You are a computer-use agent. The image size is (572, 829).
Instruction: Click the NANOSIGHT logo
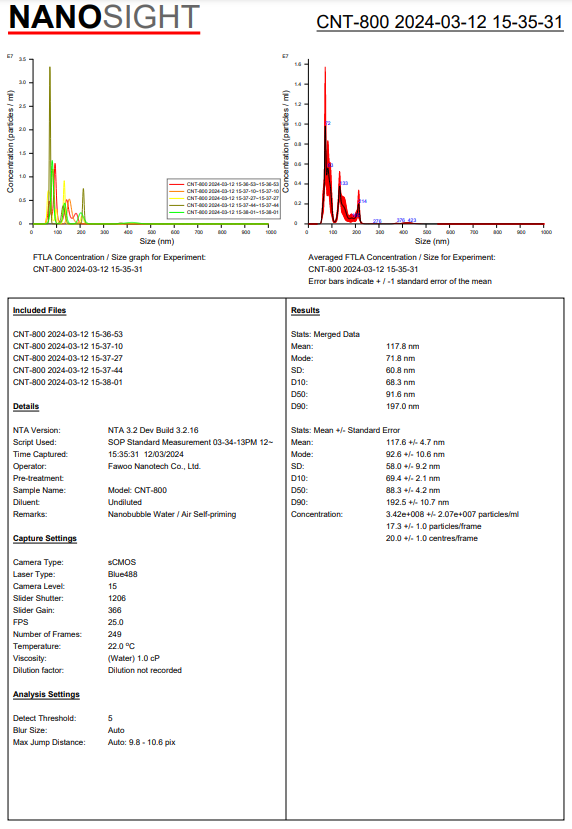coord(104,19)
